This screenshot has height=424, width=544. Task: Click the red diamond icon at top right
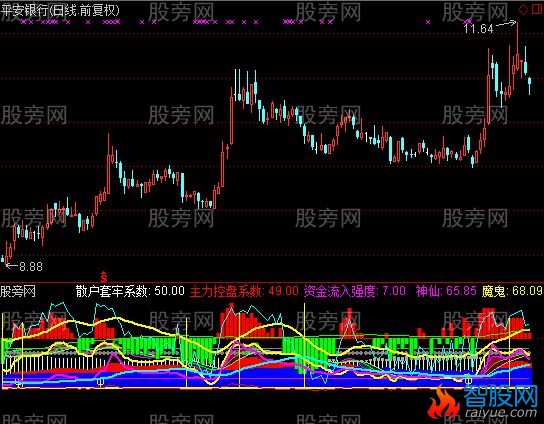pyautogui.click(x=523, y=9)
